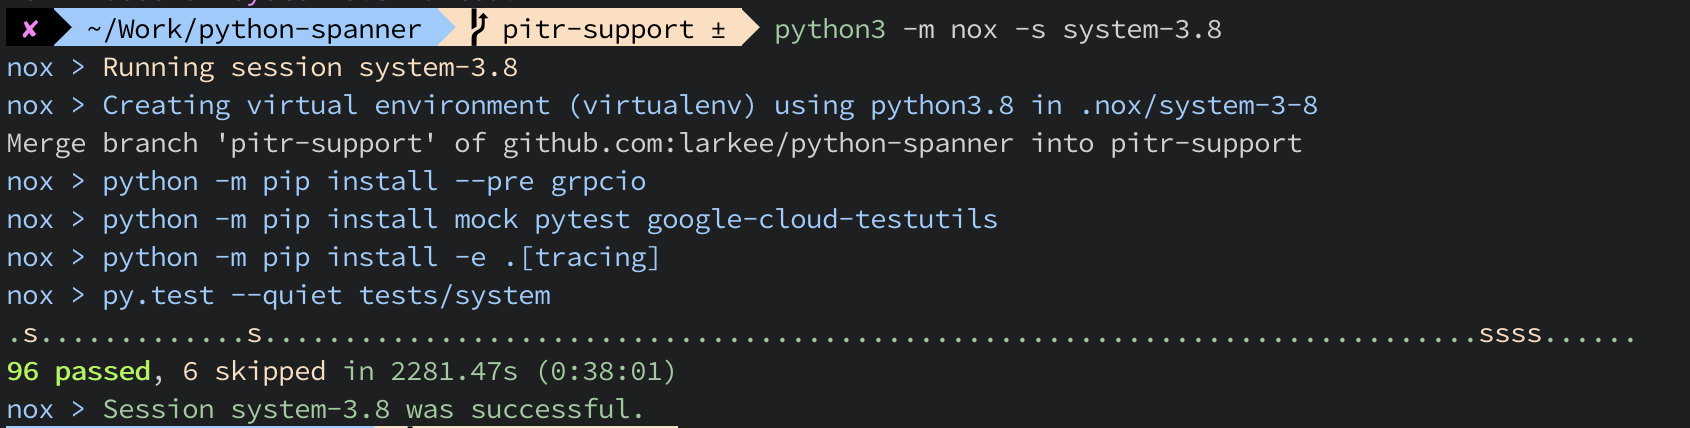This screenshot has height=428, width=1690.
Task: Click the '.nox/system-3-8' path text
Action: pos(1198,106)
